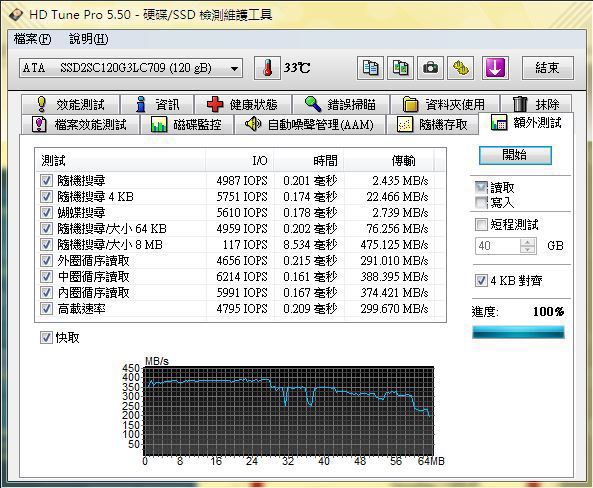Copy text results to clipboard icon
Screen dimensions: 593x488
tap(370, 68)
